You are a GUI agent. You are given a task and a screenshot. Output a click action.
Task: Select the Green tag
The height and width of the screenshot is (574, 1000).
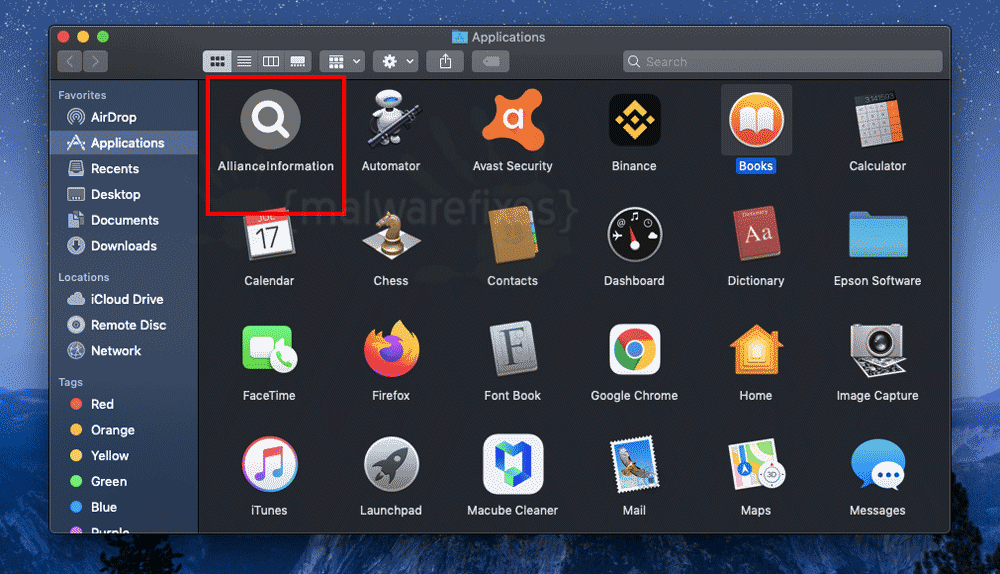(x=124, y=482)
